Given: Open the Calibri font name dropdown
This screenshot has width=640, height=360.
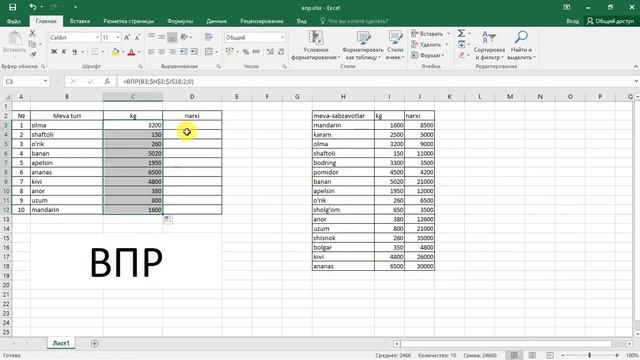Looking at the screenshot, I should (98, 38).
